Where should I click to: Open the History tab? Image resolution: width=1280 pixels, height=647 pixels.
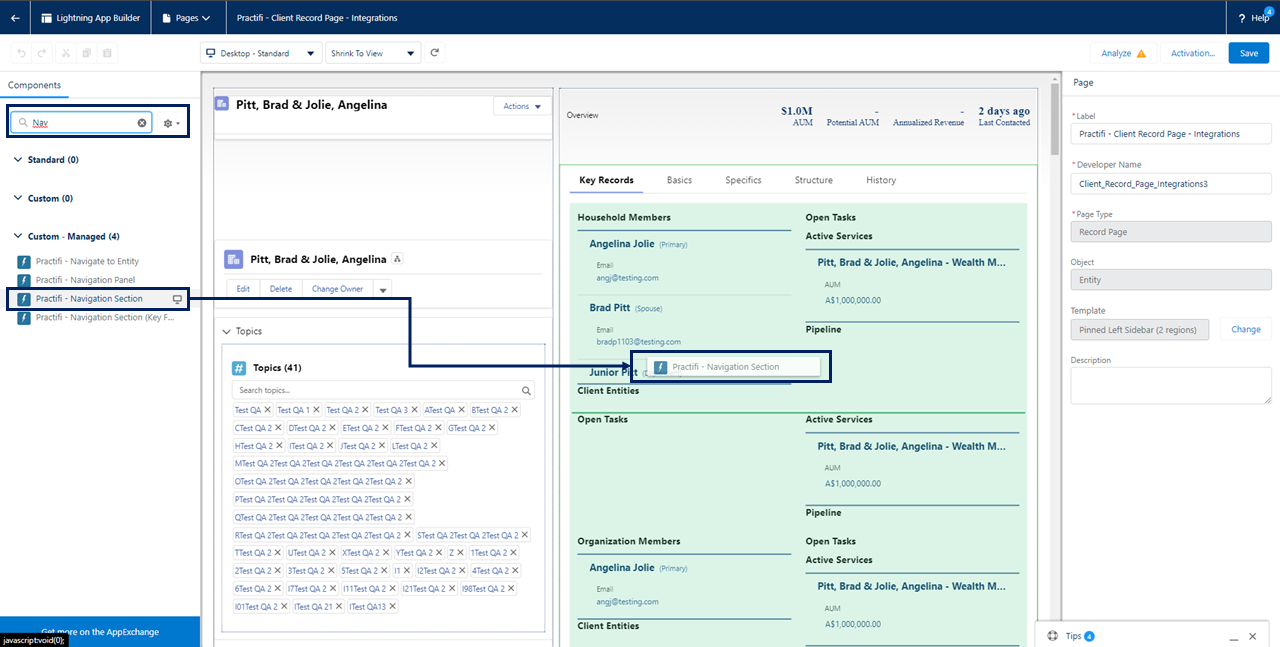[x=881, y=180]
